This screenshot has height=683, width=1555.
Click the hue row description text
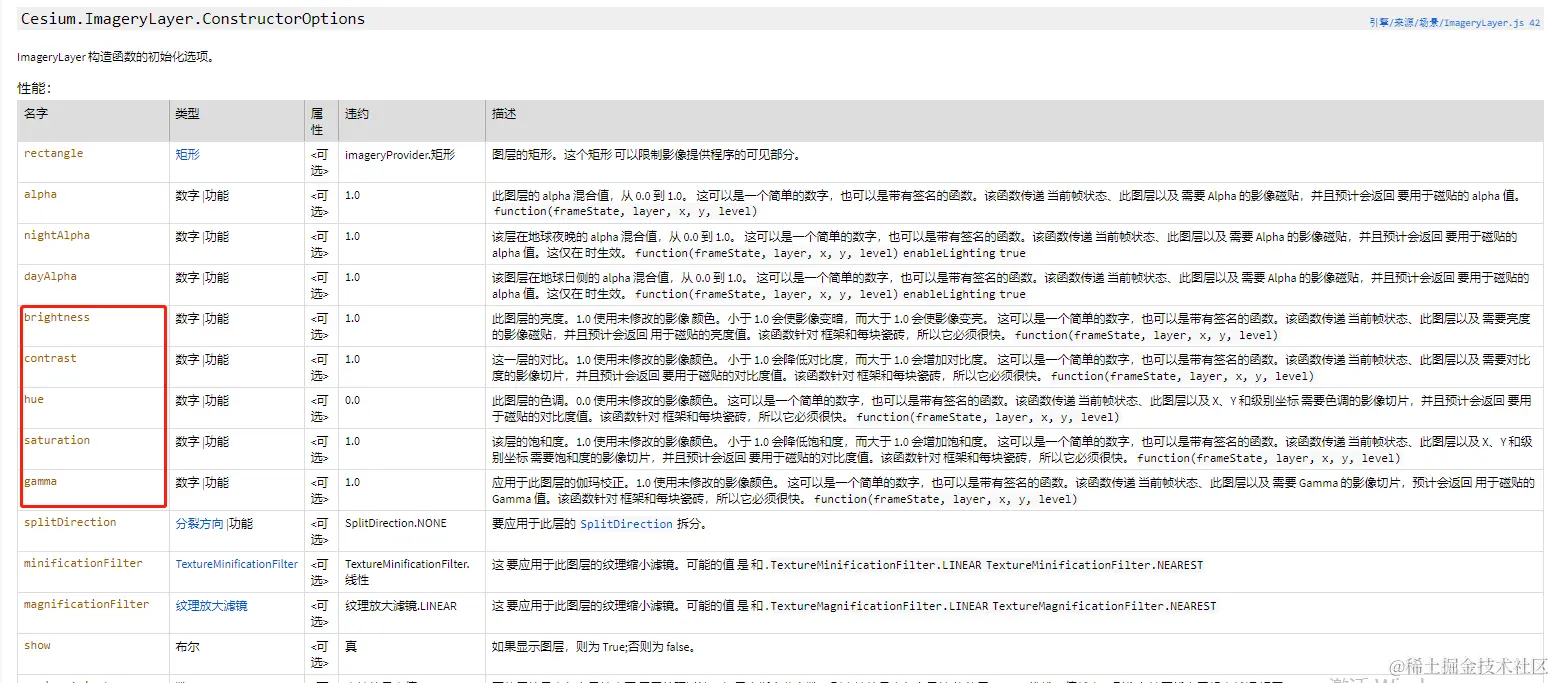[x=1011, y=409]
